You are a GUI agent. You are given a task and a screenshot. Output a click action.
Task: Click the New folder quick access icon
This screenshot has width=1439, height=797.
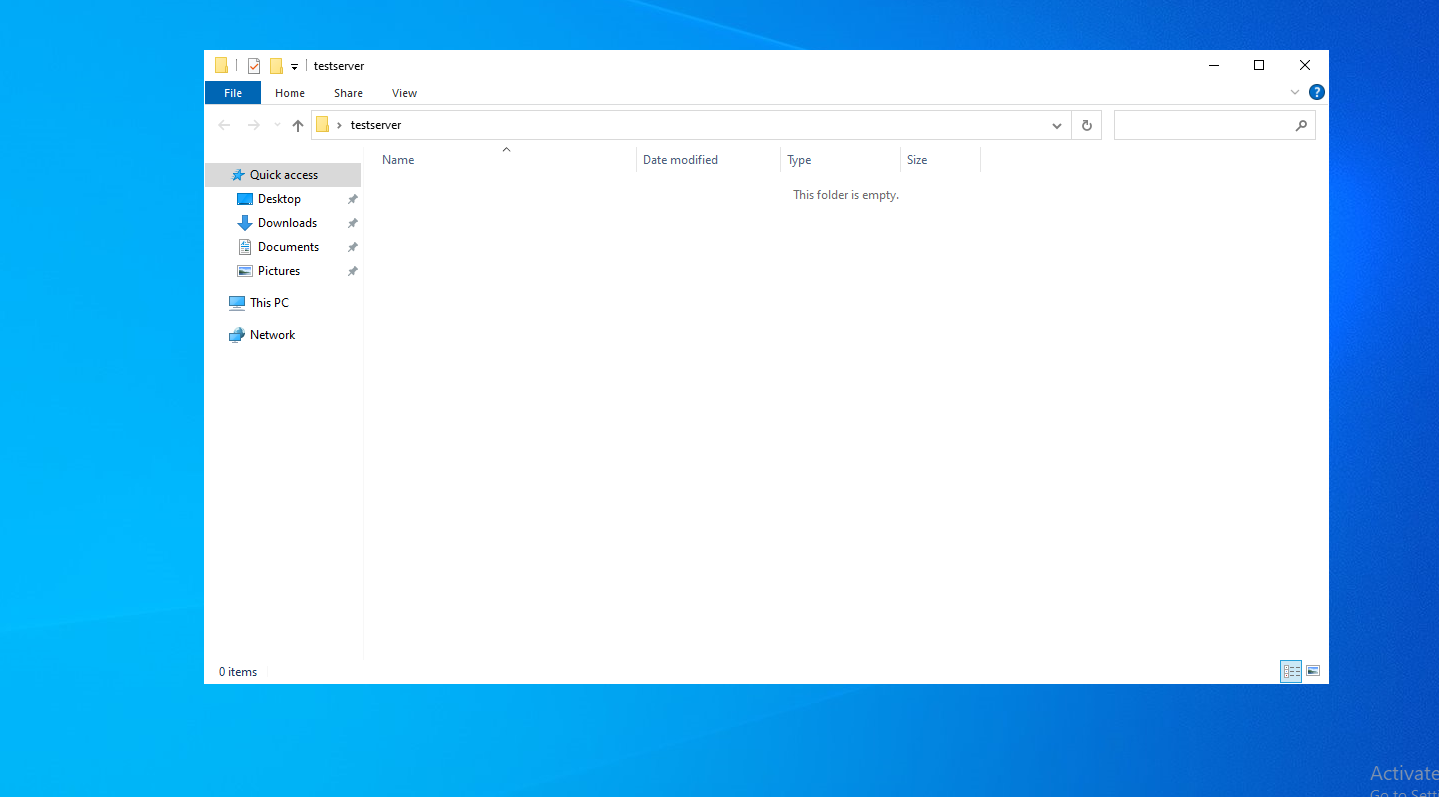(x=276, y=66)
